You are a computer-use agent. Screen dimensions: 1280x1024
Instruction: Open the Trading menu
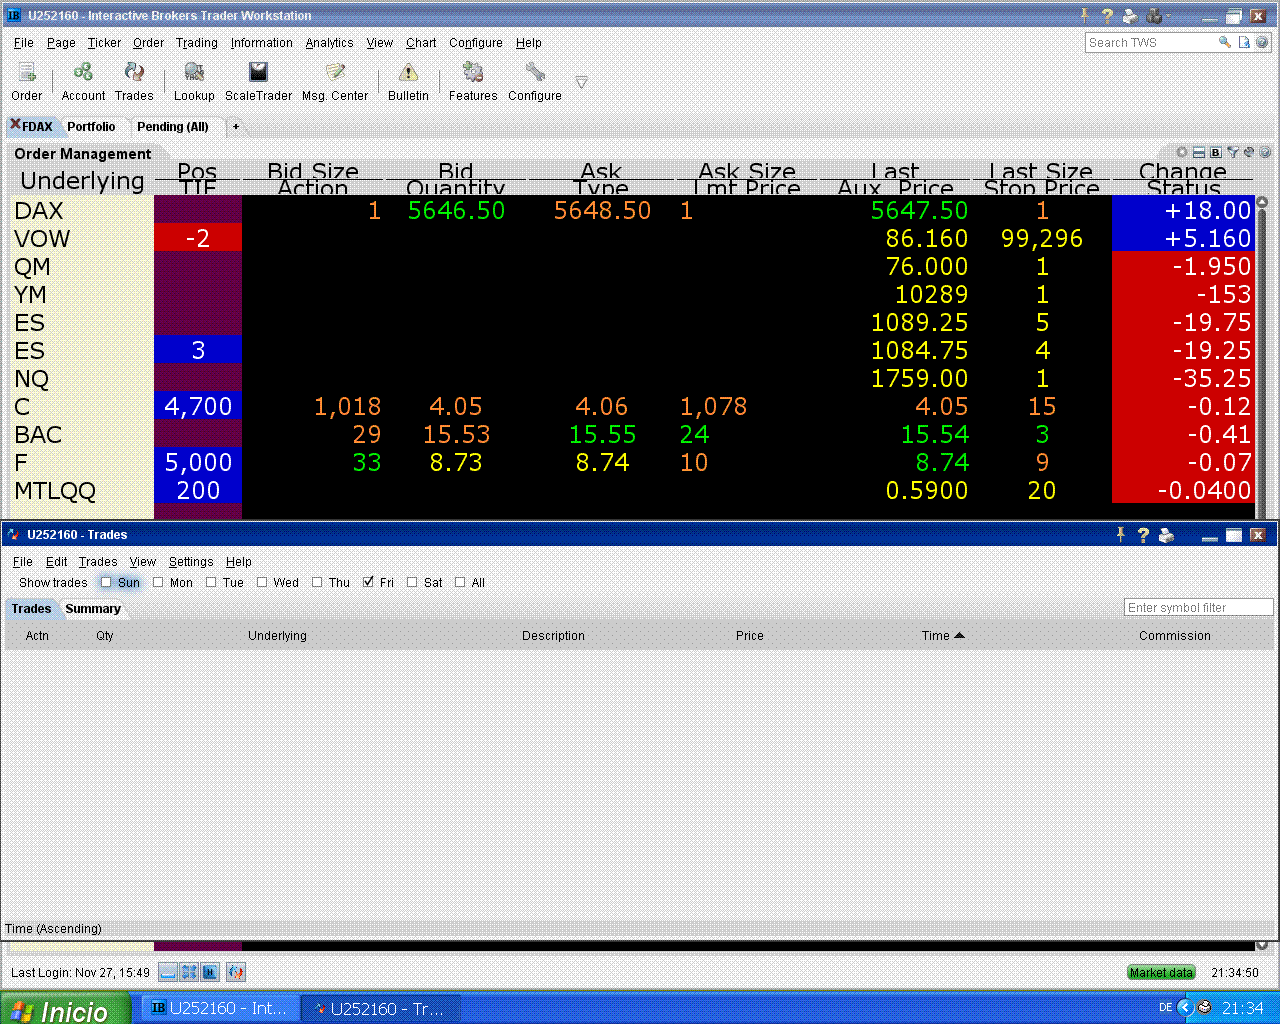(x=196, y=43)
